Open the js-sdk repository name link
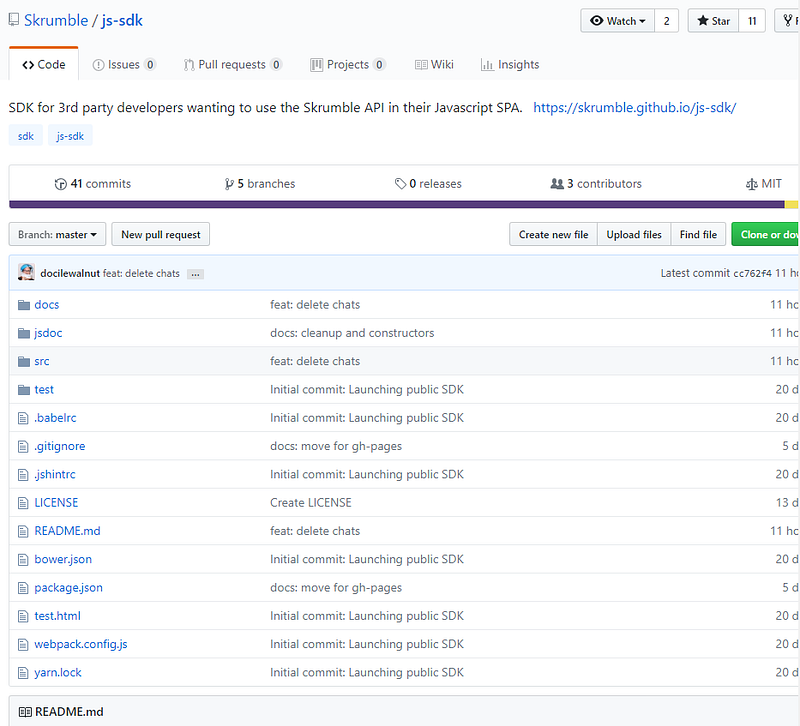Image resolution: width=800 pixels, height=726 pixels. click(x=122, y=20)
